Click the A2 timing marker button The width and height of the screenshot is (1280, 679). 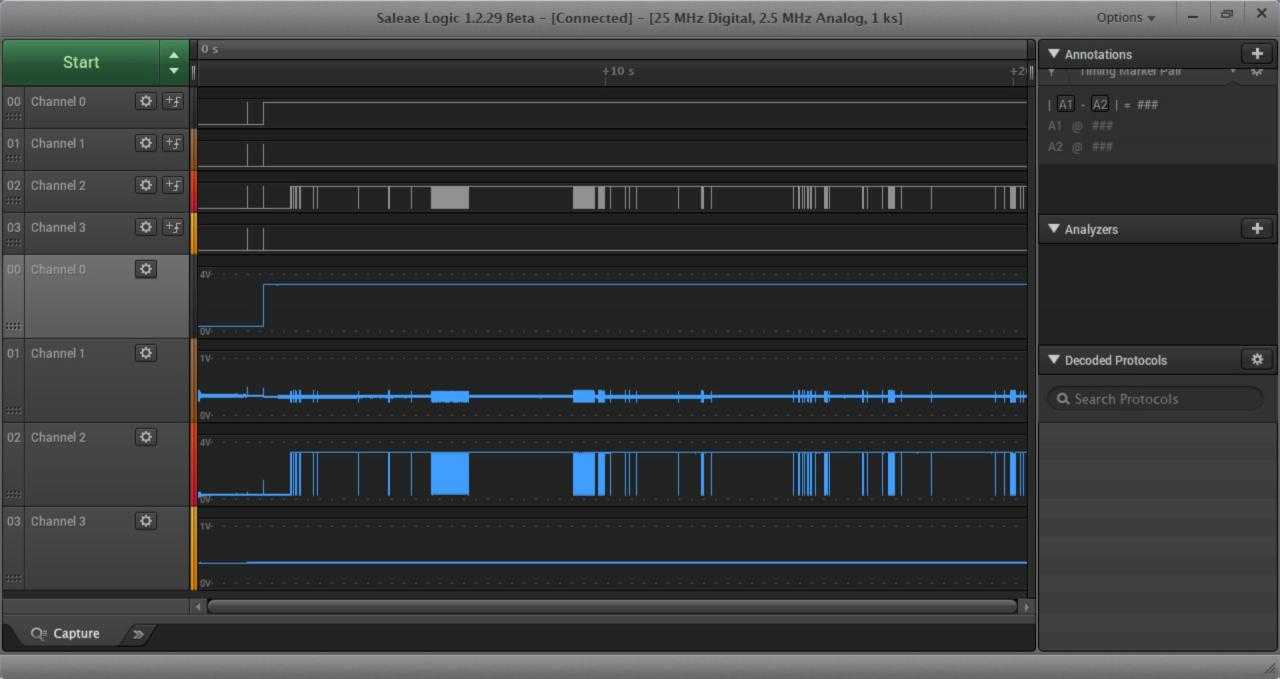(x=1100, y=105)
